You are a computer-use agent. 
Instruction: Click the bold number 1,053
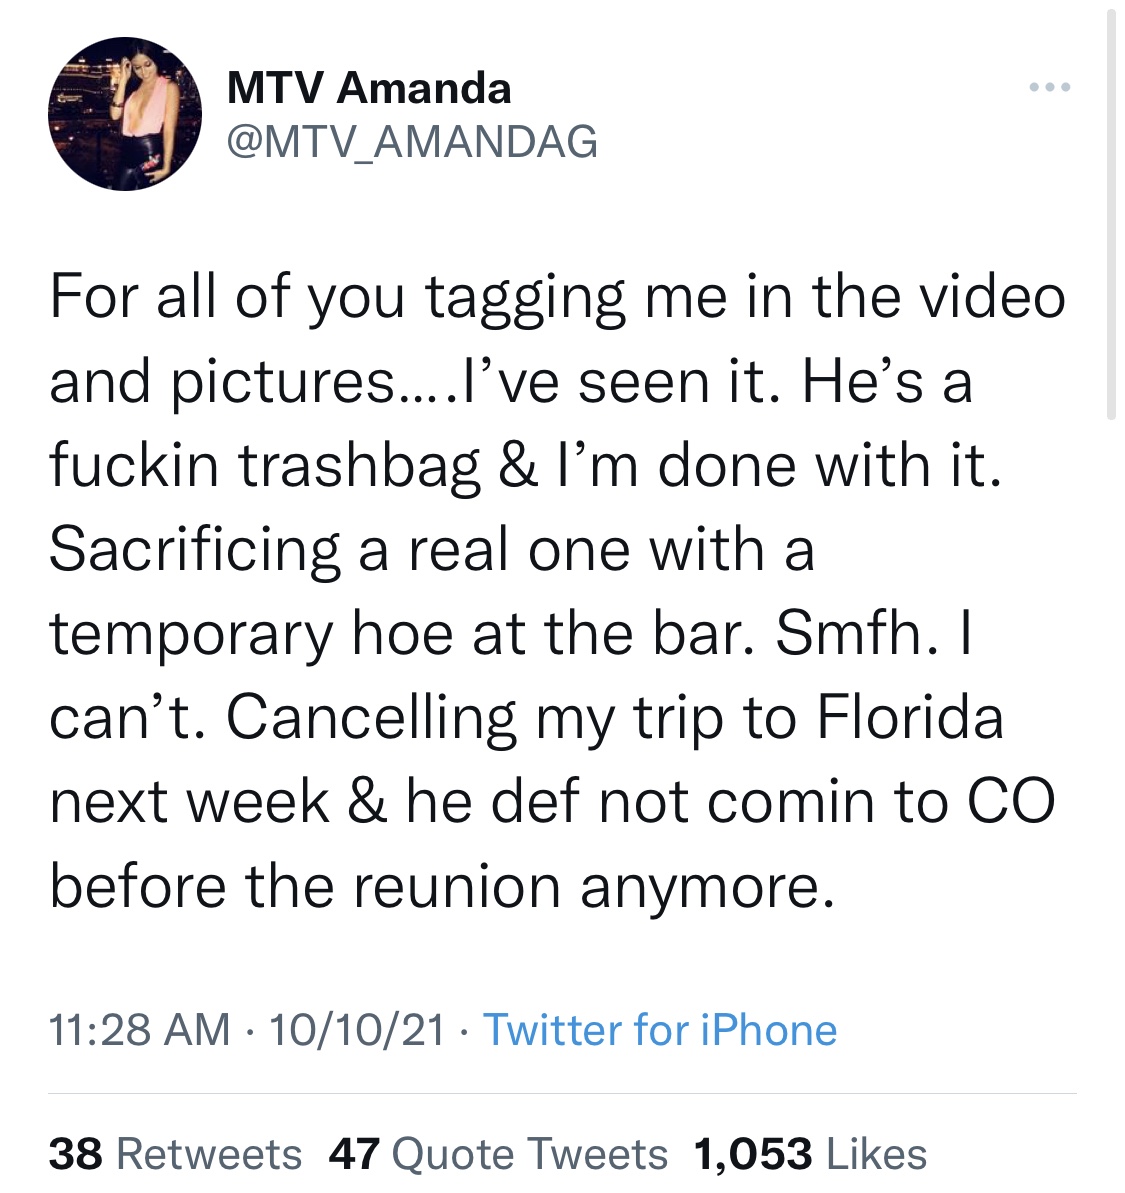coord(752,1154)
